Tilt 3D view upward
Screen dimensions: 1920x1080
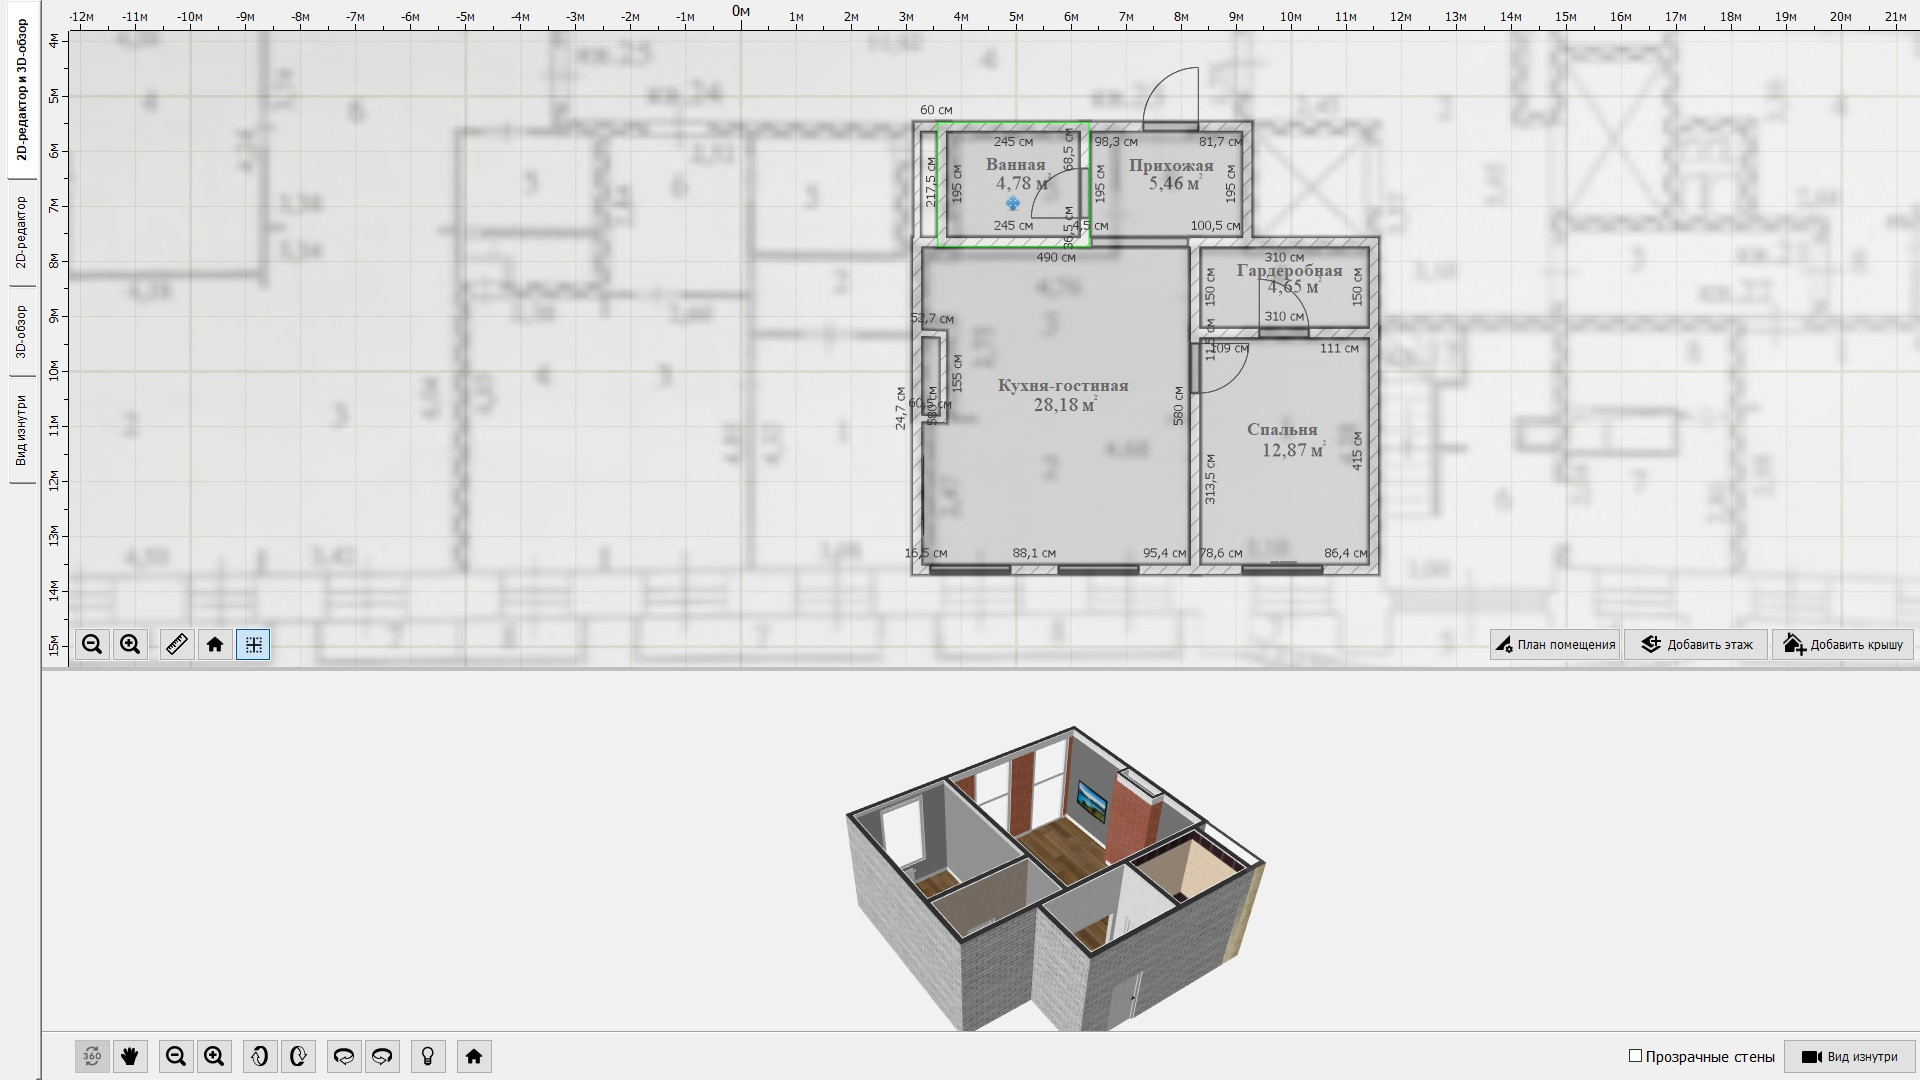pos(260,1057)
